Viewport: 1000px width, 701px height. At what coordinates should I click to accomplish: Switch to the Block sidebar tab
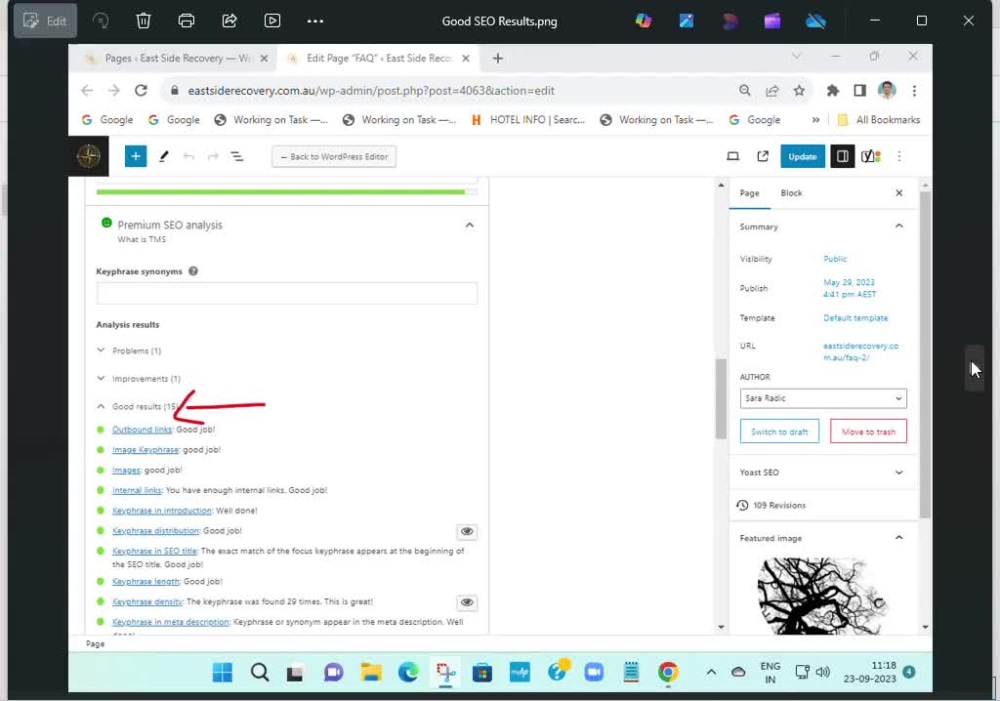coord(791,193)
